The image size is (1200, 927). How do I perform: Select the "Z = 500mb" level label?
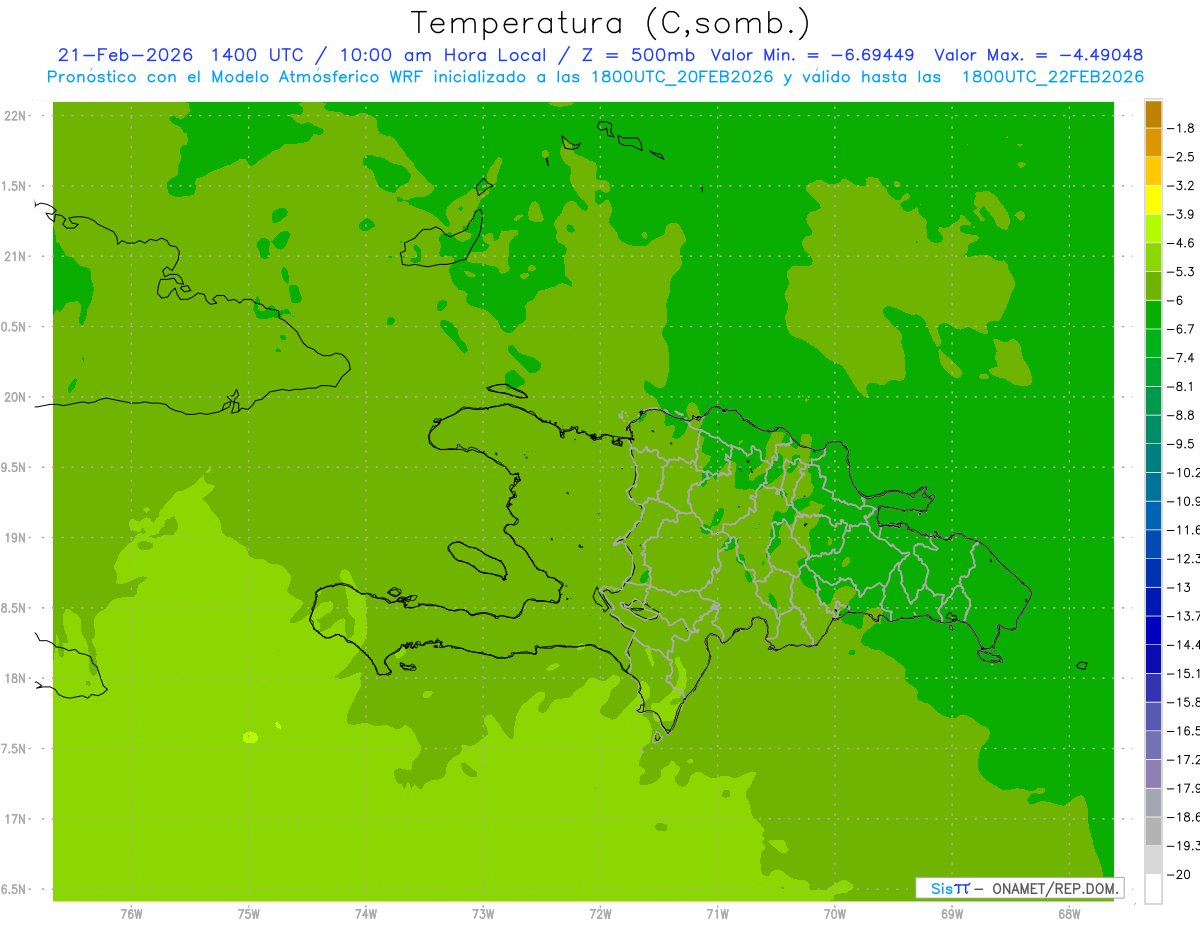[636, 55]
